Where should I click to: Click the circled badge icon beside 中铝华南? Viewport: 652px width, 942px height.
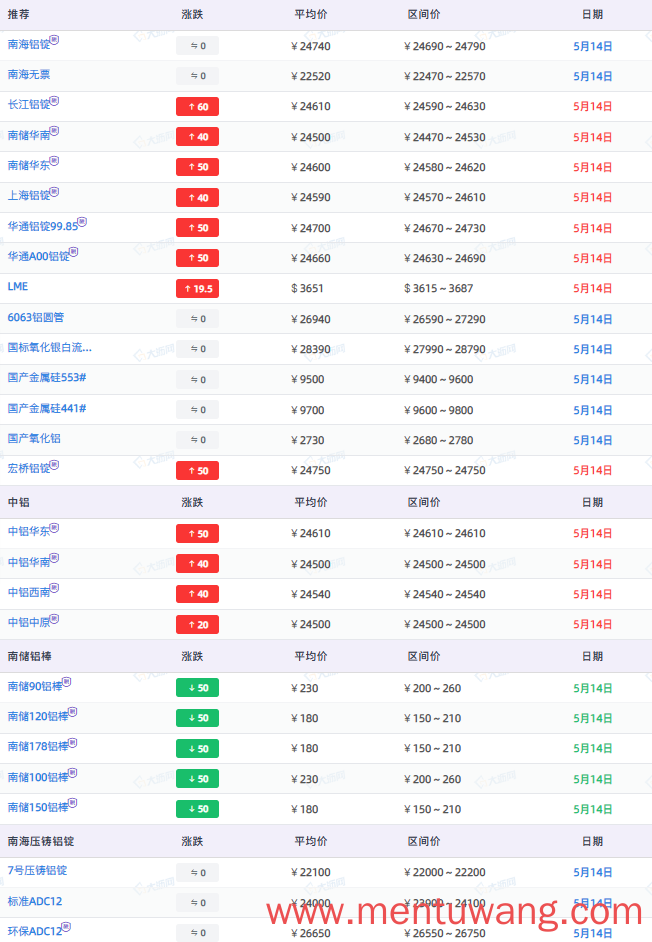[x=55, y=558]
